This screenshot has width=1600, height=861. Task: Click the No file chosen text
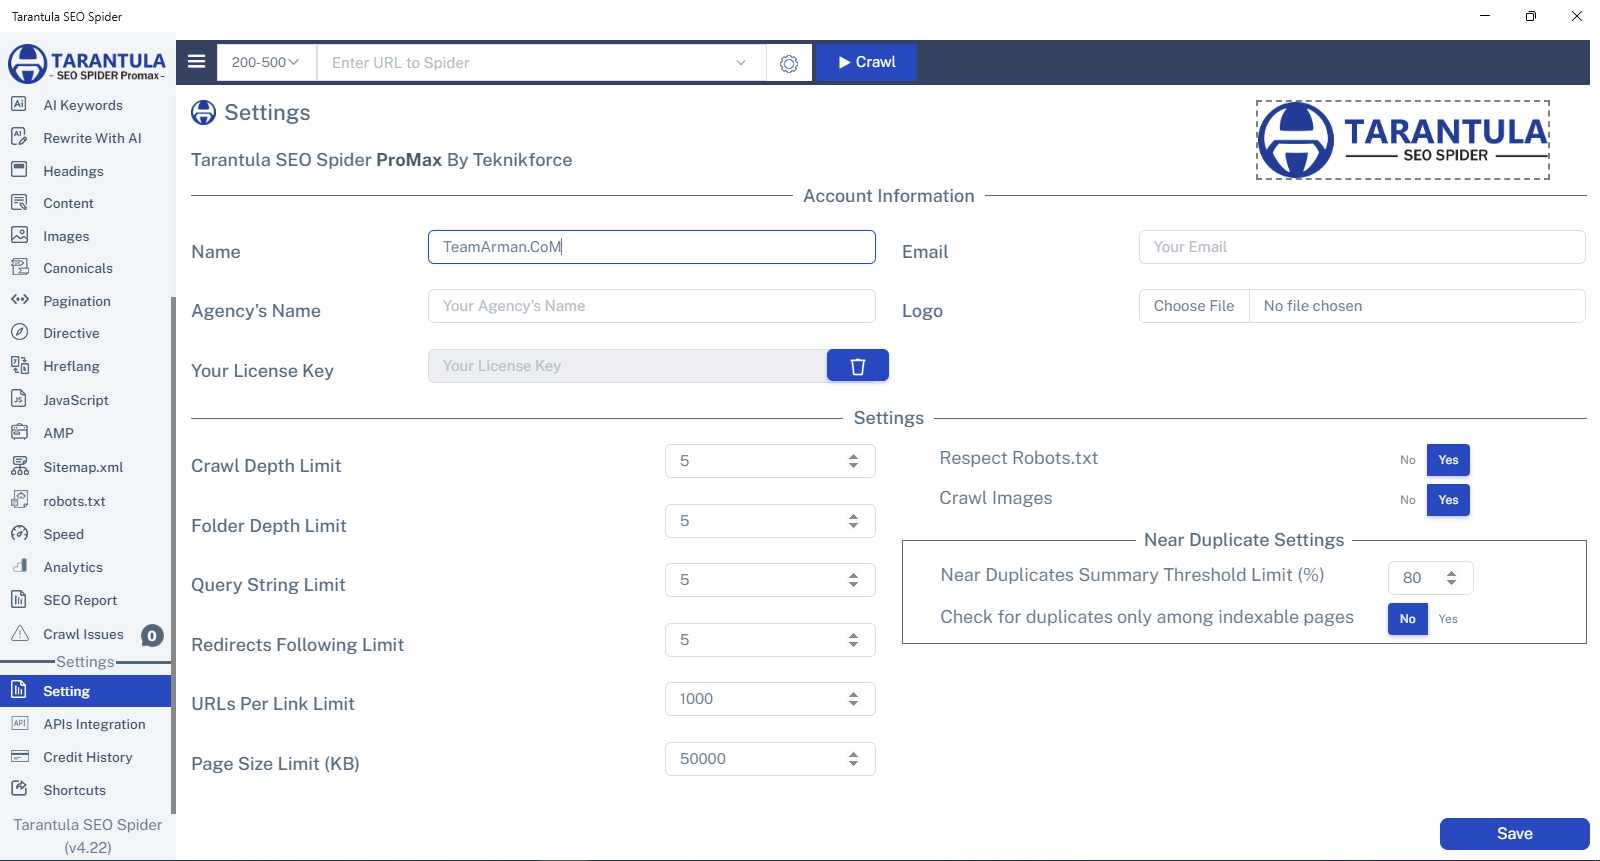pyautogui.click(x=1313, y=306)
